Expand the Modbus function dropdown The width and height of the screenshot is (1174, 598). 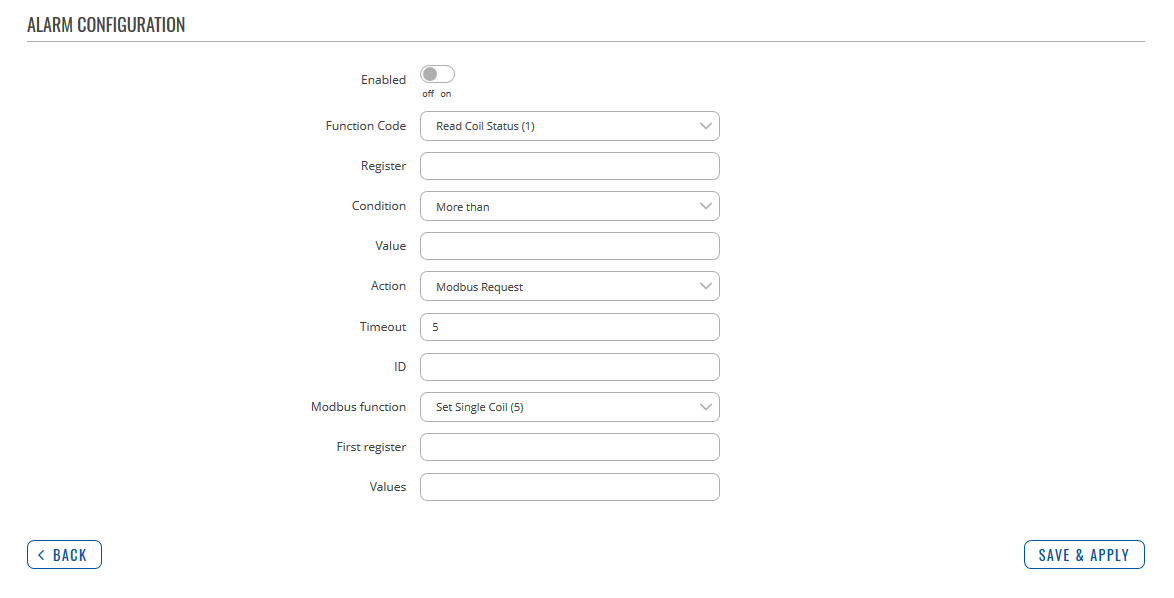(569, 407)
